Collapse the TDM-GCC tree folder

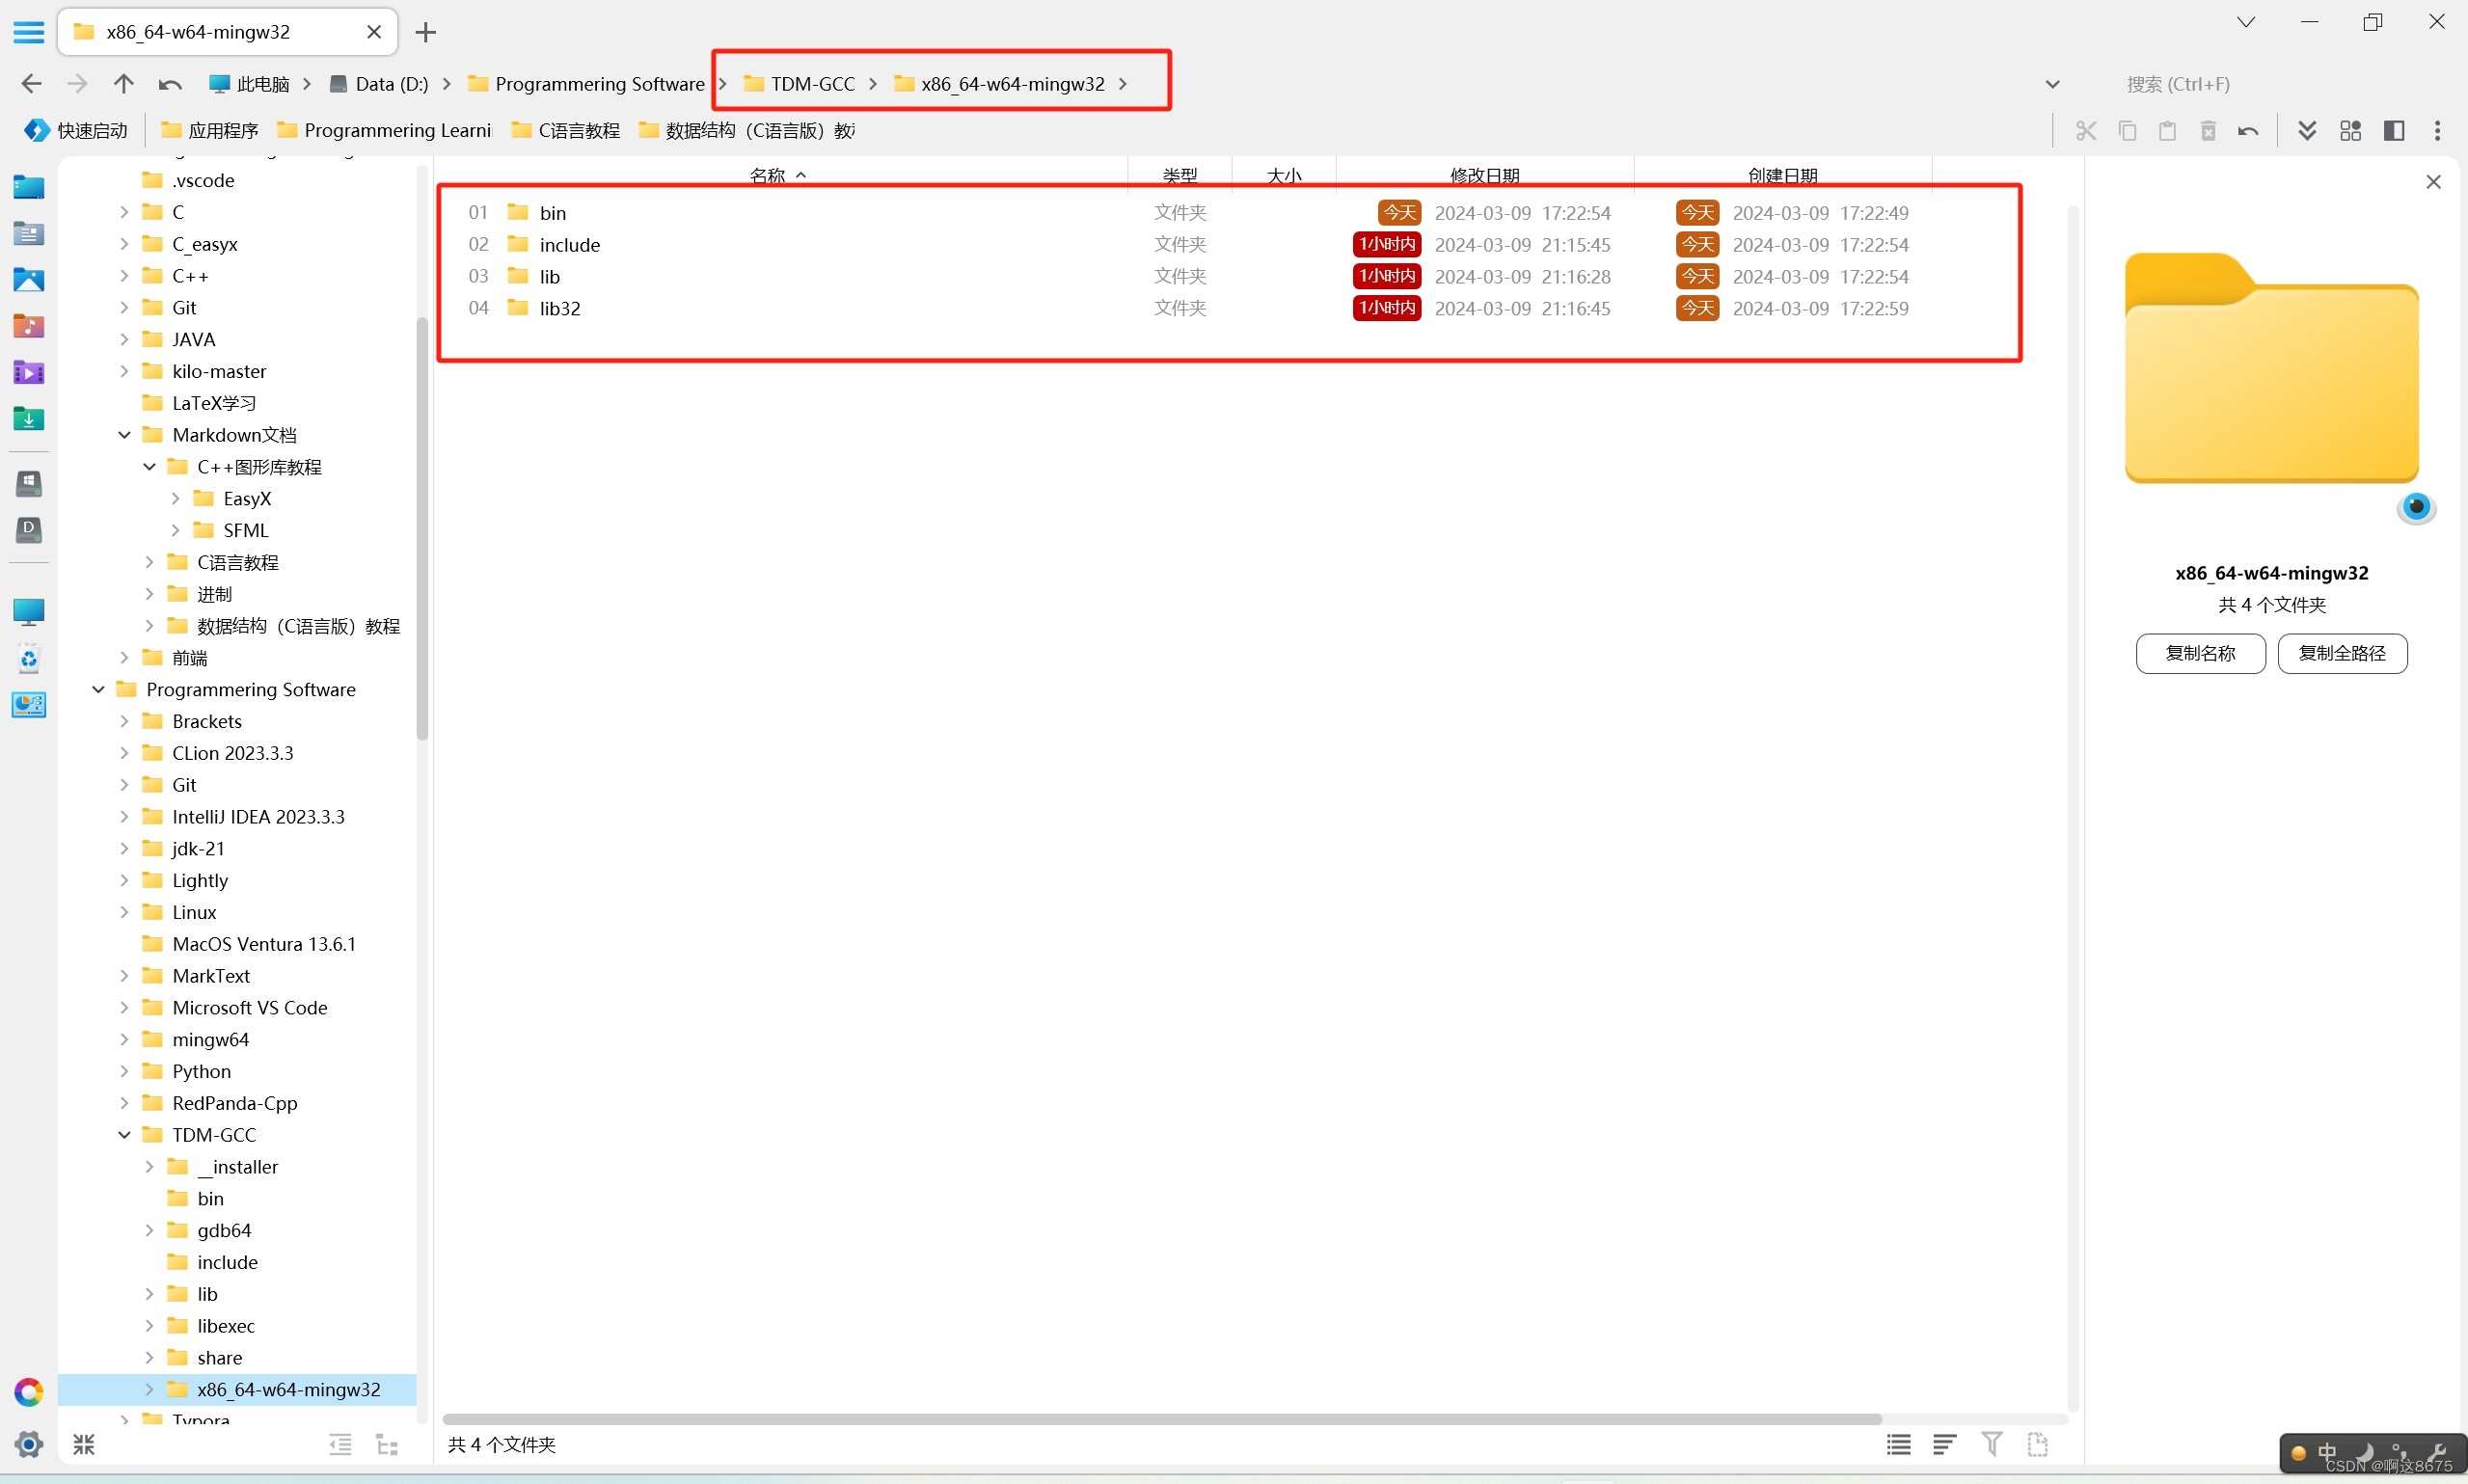124,1135
